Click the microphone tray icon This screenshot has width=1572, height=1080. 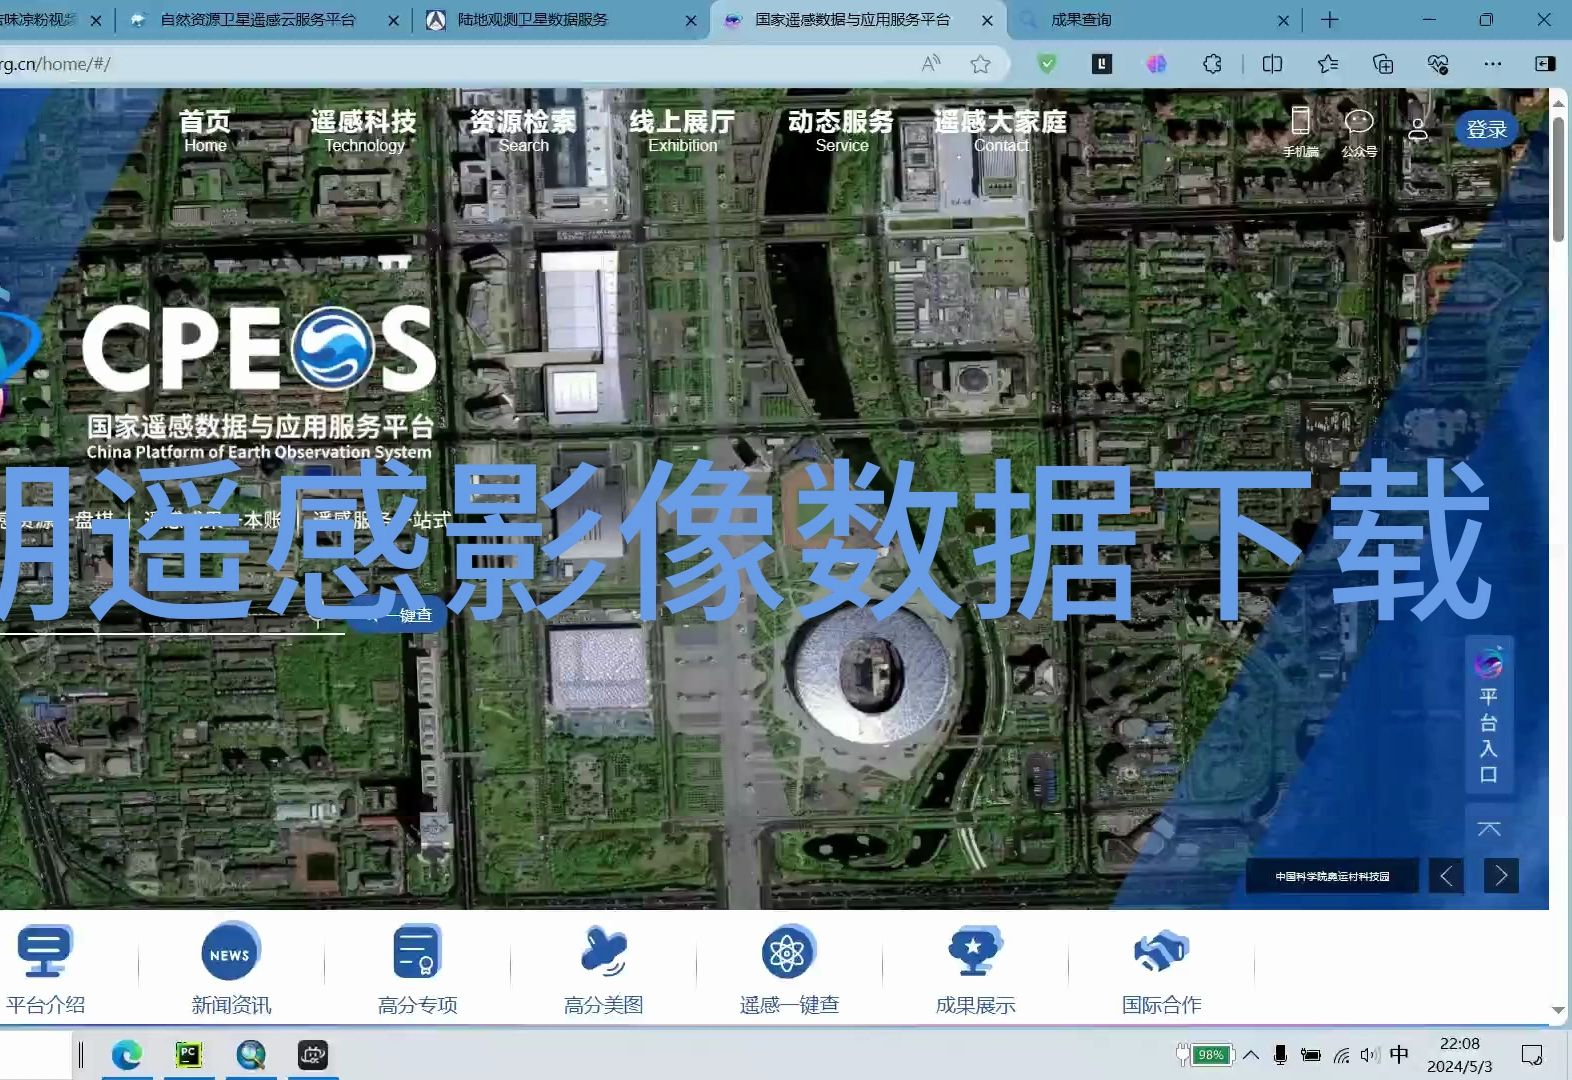click(1280, 1054)
